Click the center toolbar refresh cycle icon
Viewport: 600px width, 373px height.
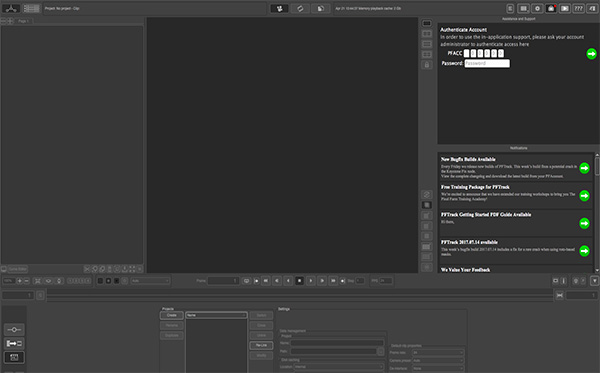[300, 8]
